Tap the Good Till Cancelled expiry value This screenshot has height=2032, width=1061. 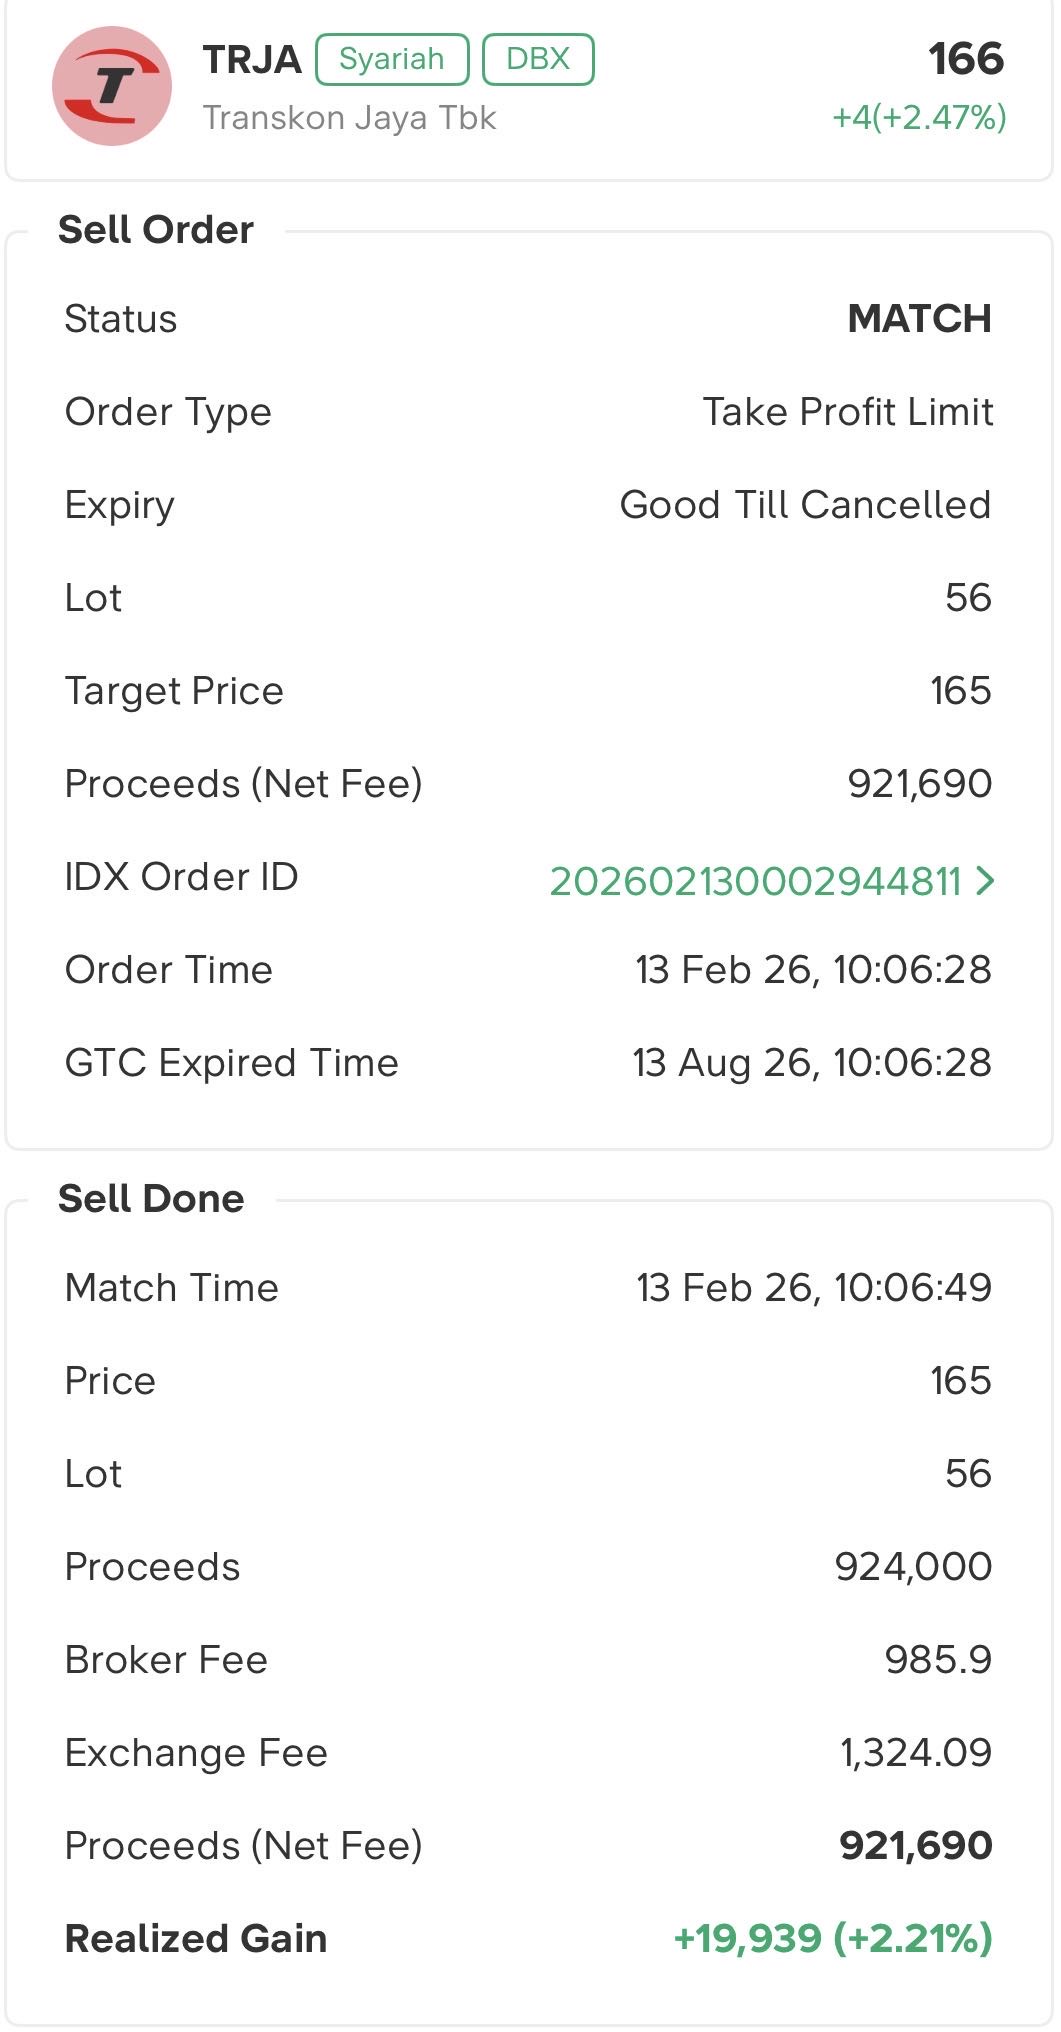(805, 505)
